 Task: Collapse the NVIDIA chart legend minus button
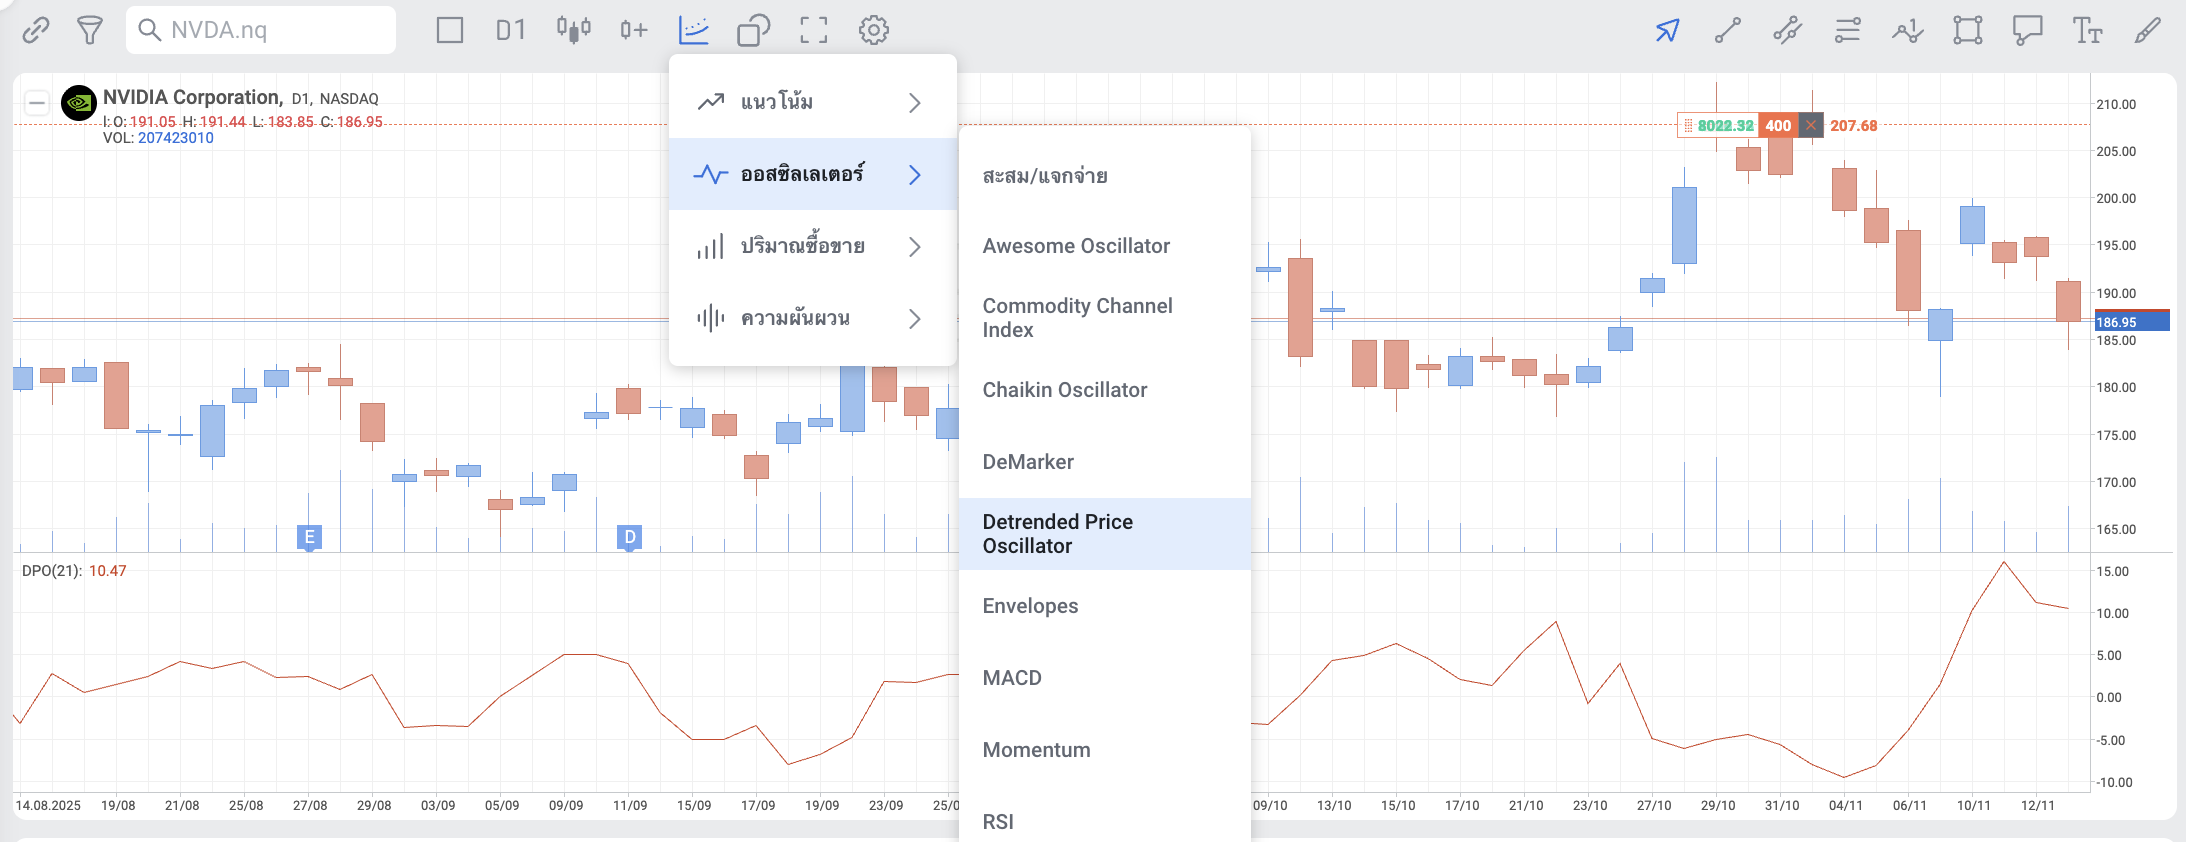37,102
